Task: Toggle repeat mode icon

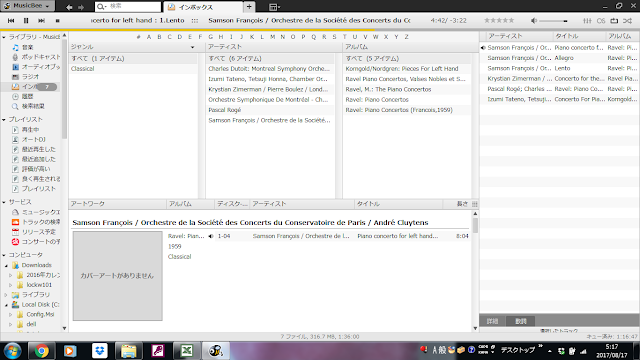Action: pyautogui.click(x=614, y=20)
